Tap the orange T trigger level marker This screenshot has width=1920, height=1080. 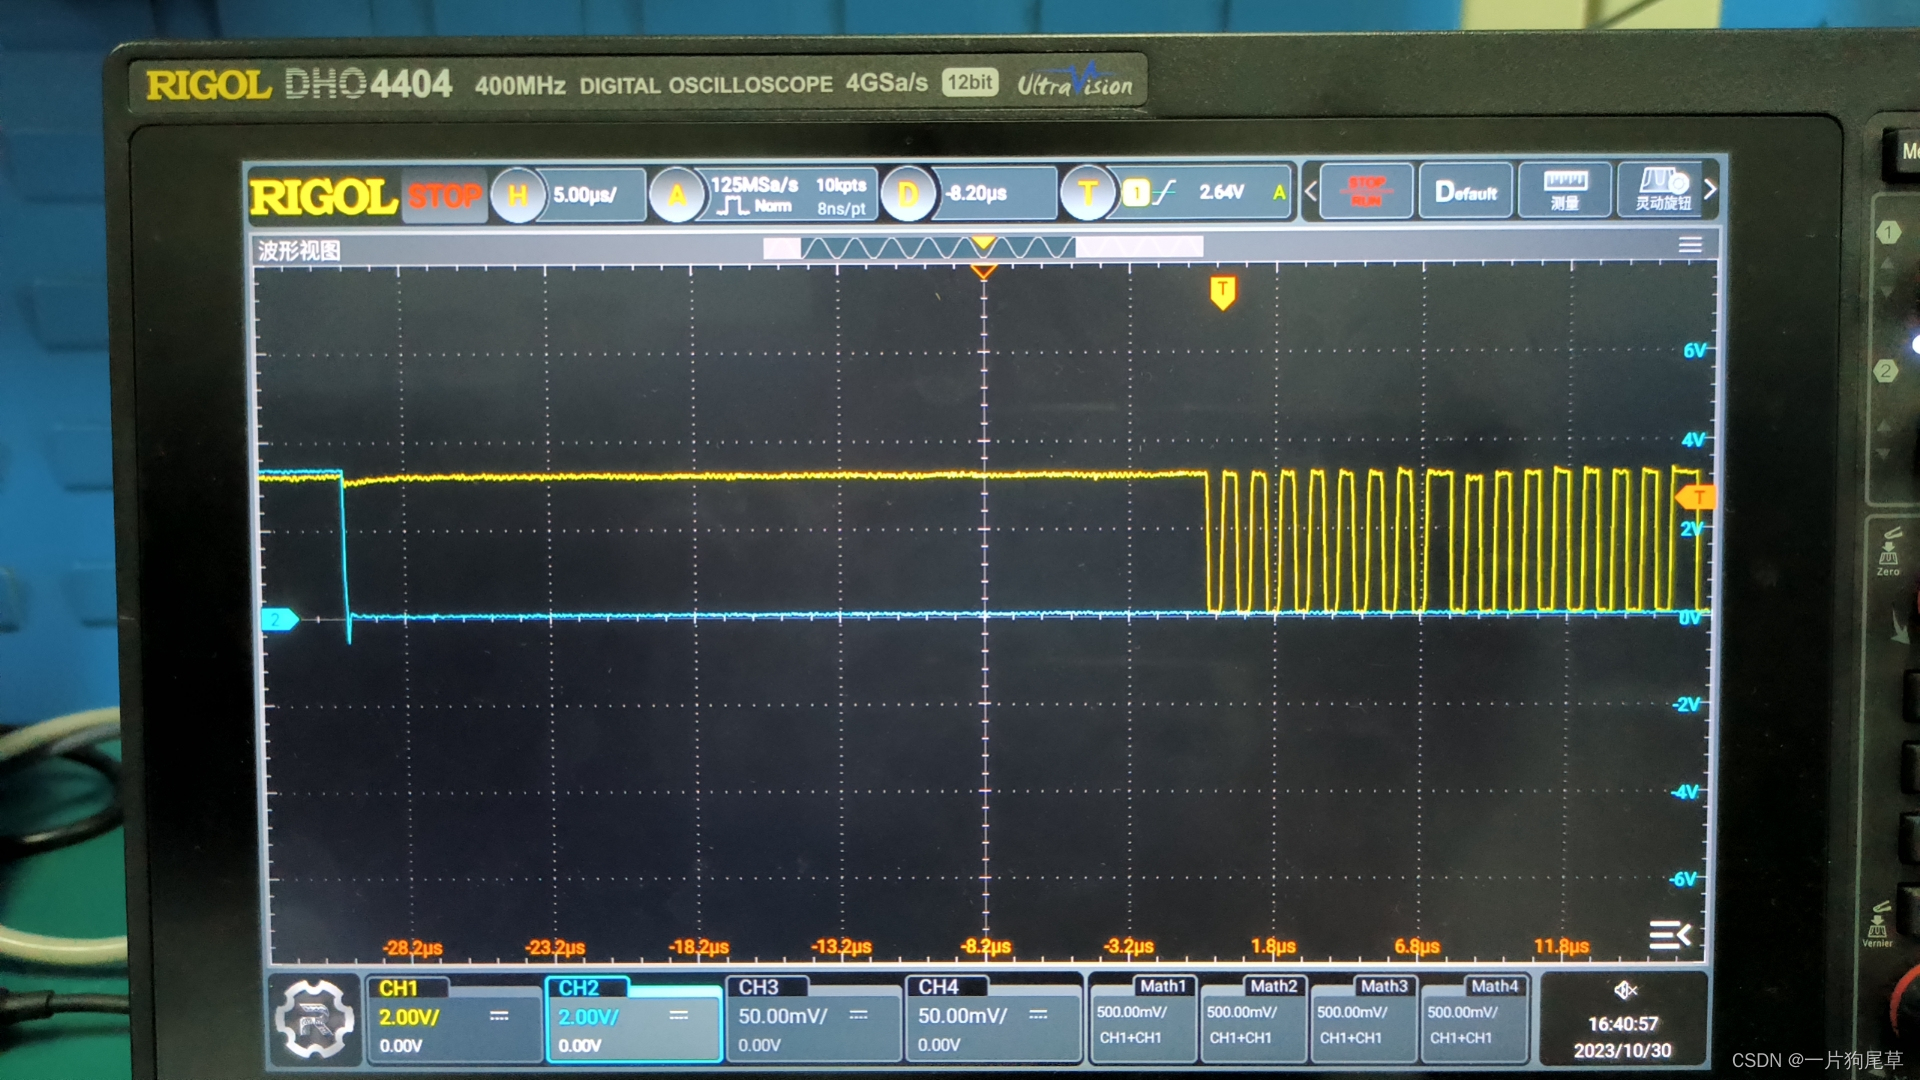point(1696,496)
